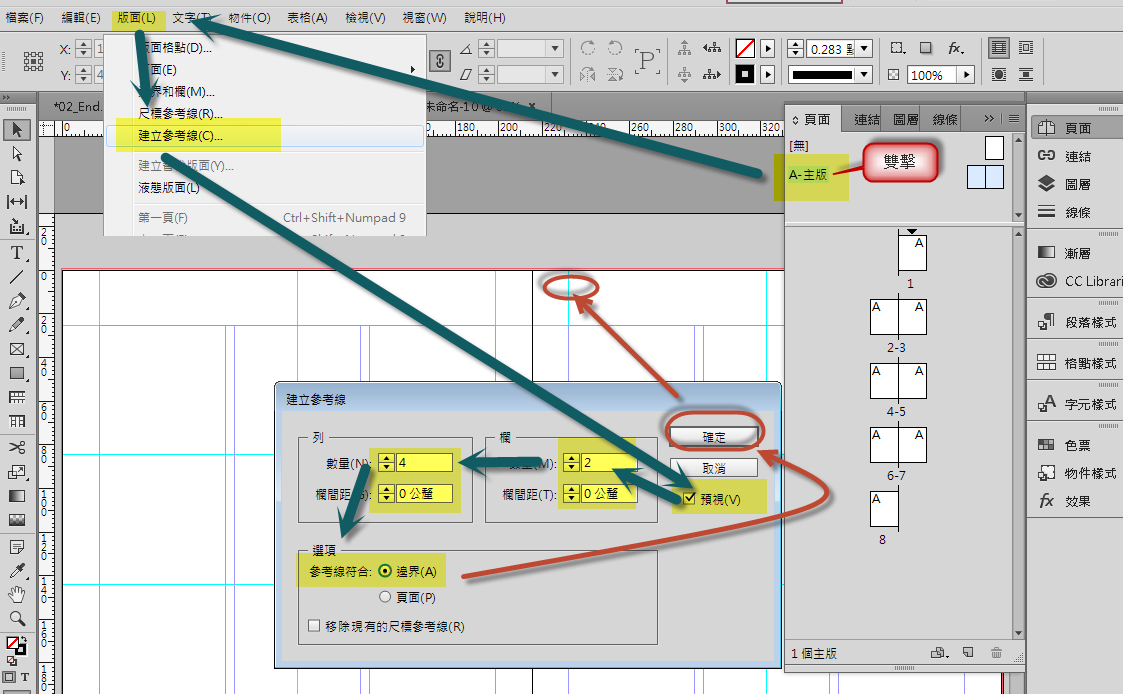The height and width of the screenshot is (694, 1123).
Task: Select the Type tool in toolbox
Action: 17,253
